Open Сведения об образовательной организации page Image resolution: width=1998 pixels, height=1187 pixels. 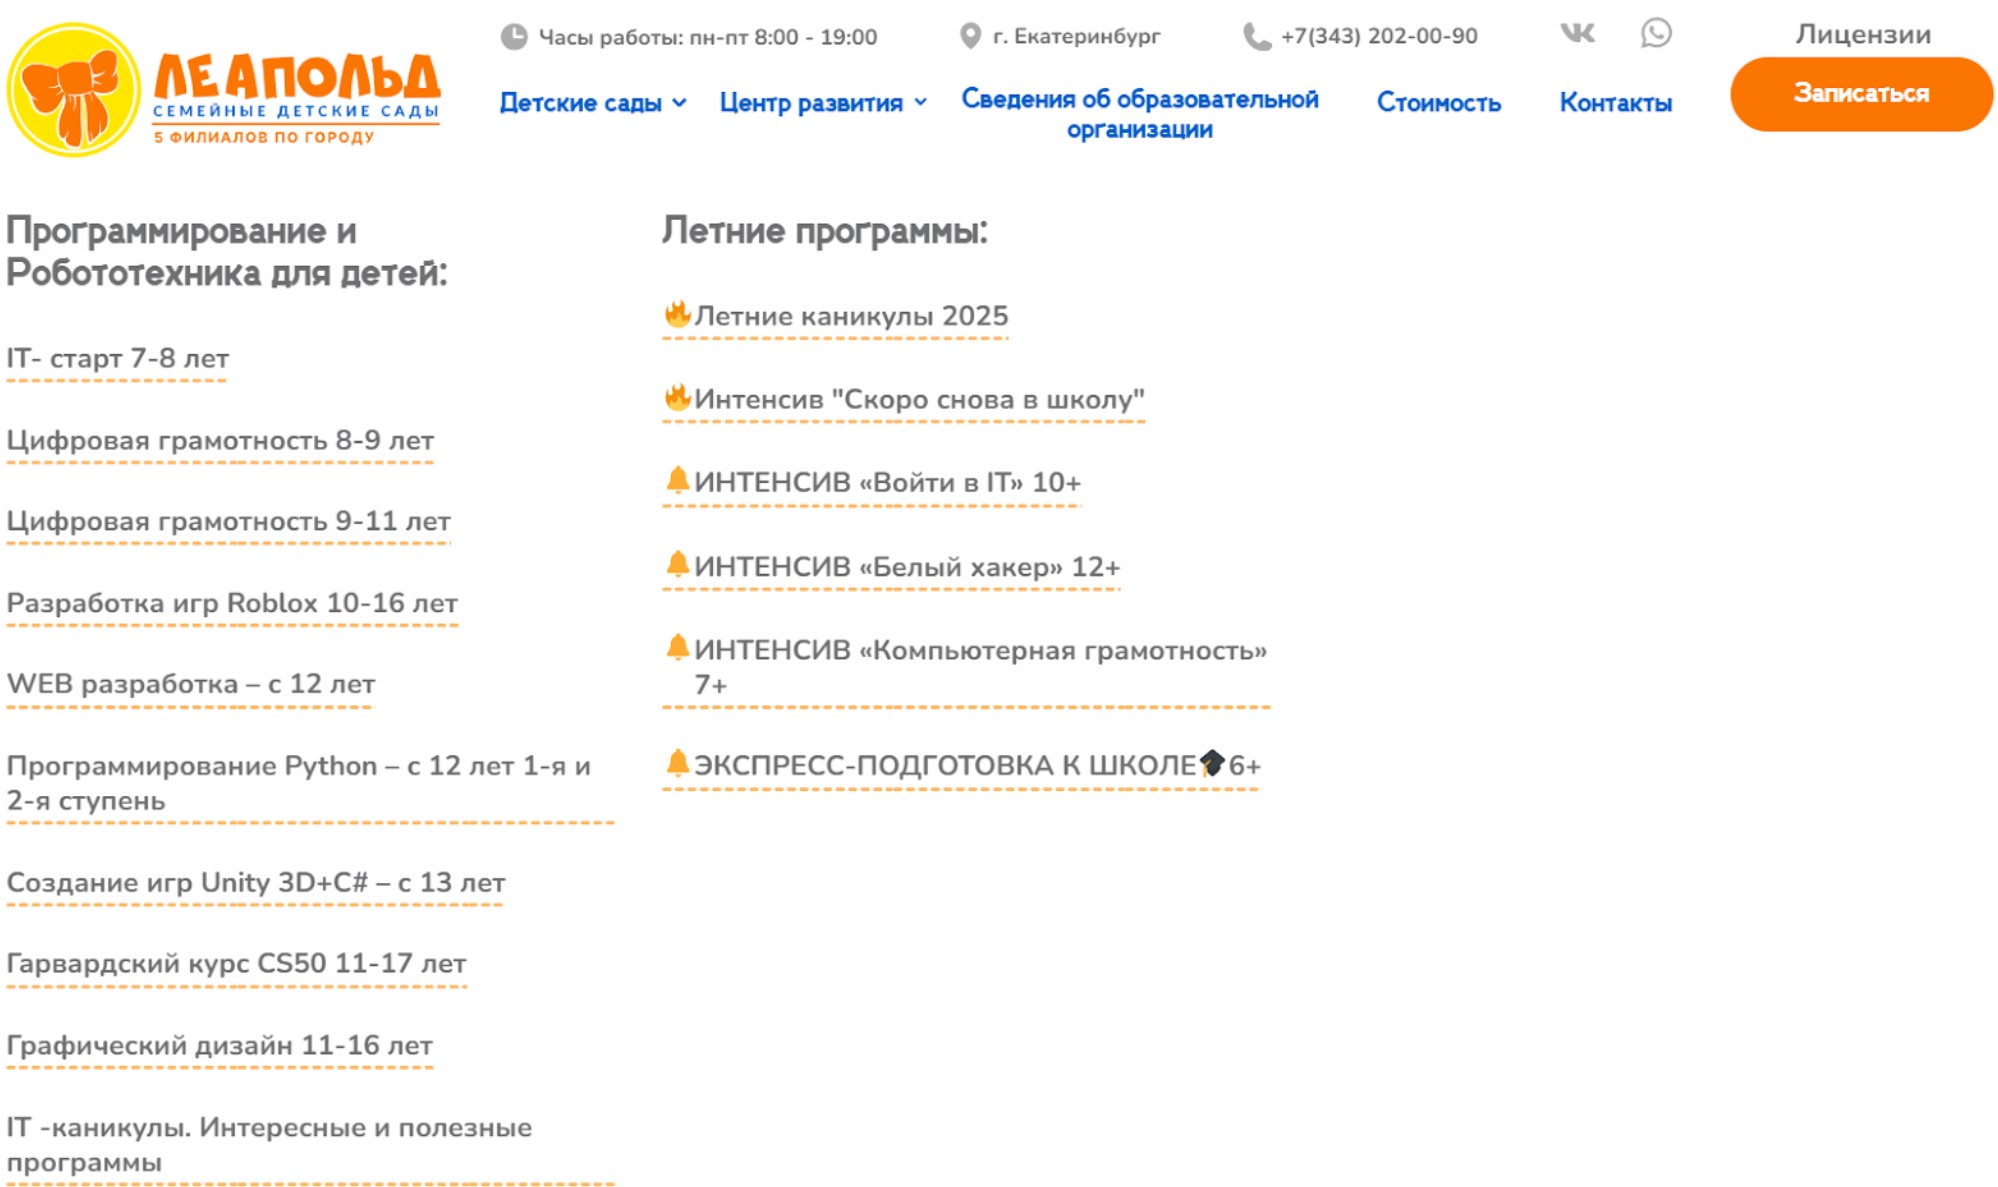click(1139, 114)
